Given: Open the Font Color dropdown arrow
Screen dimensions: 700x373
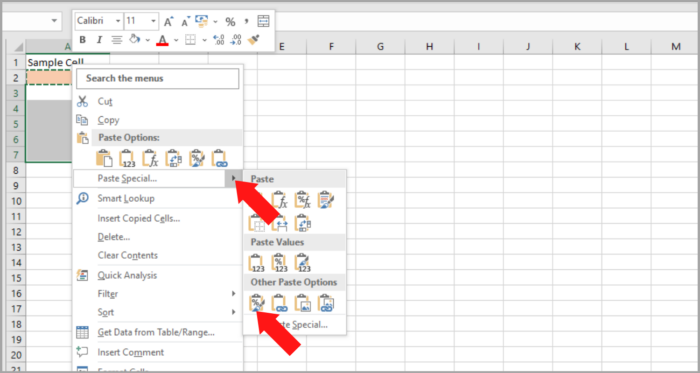Looking at the screenshot, I should (176, 40).
